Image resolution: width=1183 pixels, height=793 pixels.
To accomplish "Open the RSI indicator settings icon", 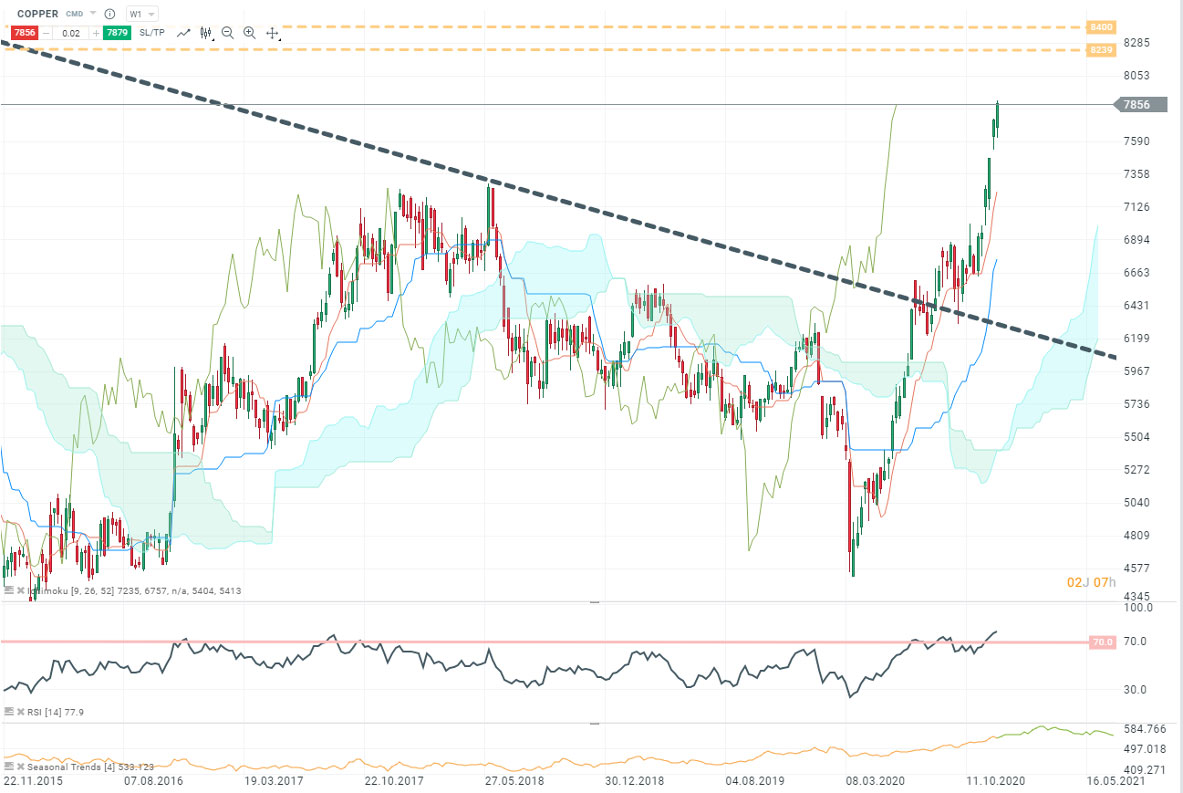I will (8, 712).
